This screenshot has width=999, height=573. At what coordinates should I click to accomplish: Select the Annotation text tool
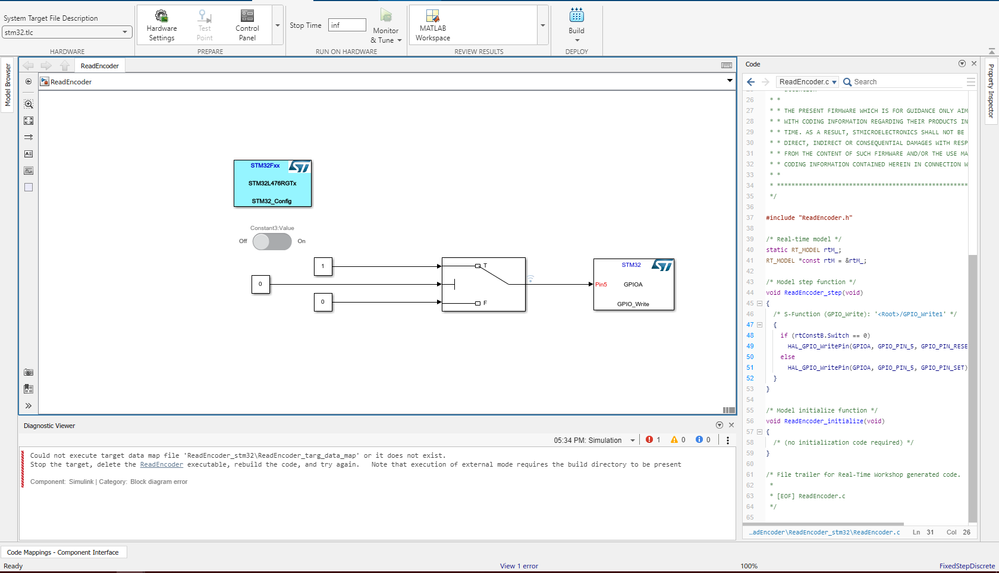point(29,154)
